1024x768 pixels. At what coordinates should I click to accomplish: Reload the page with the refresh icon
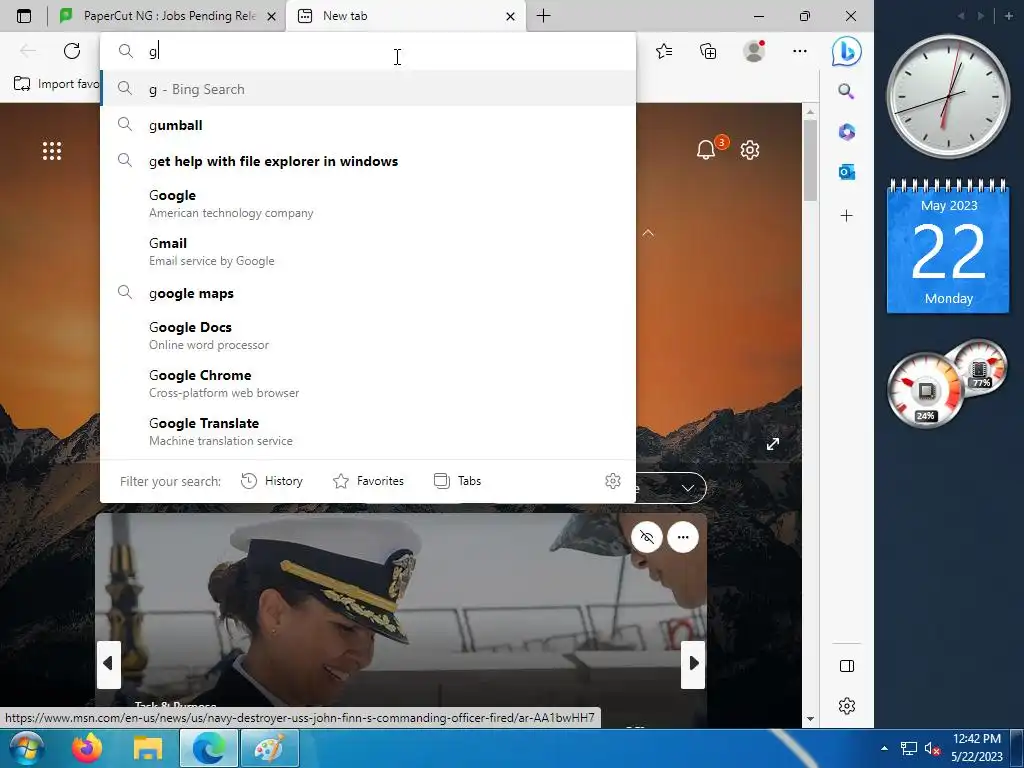click(72, 51)
